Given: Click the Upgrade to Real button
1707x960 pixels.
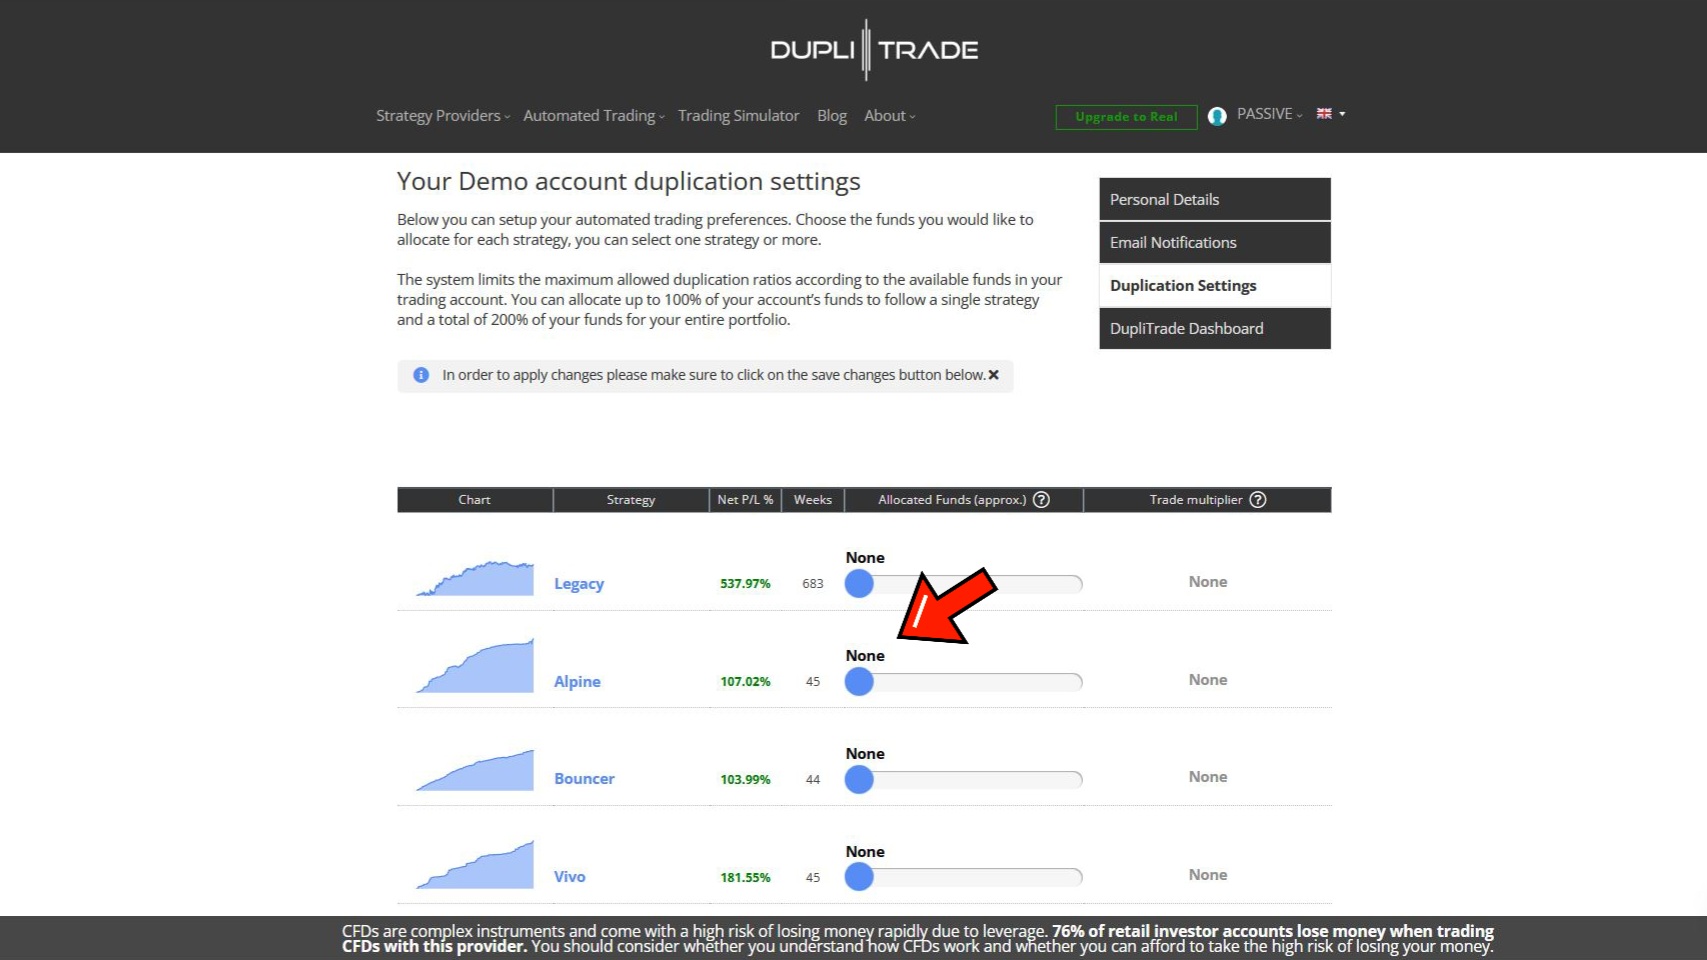Looking at the screenshot, I should [x=1126, y=117].
